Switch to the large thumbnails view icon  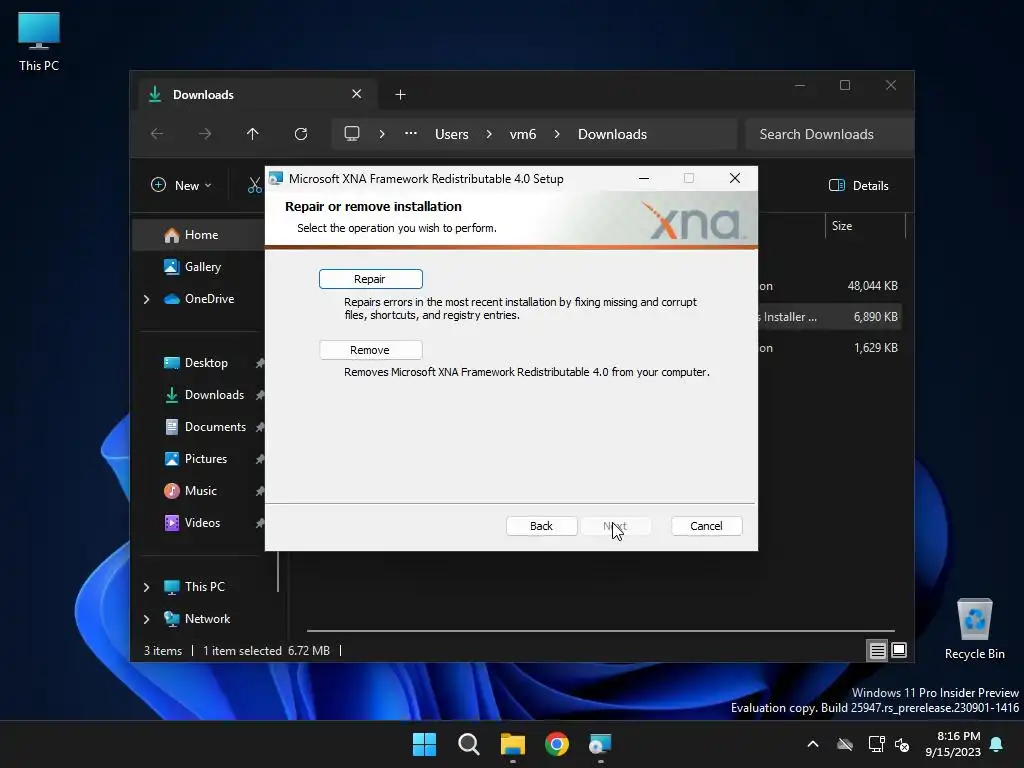tap(899, 650)
